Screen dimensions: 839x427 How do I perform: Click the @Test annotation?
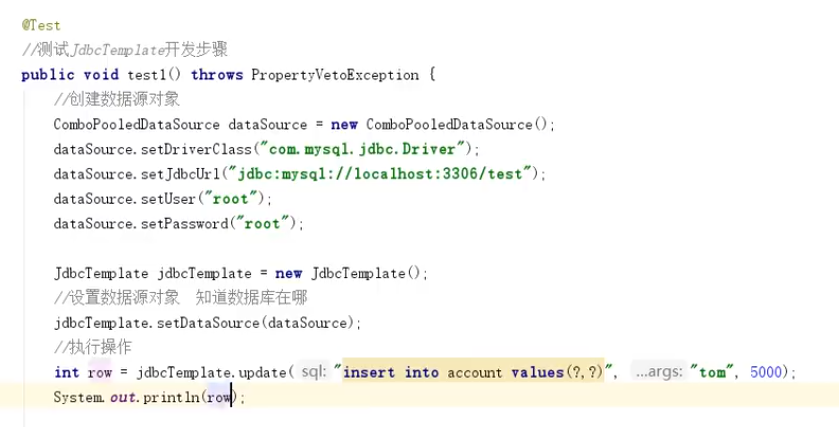point(41,26)
